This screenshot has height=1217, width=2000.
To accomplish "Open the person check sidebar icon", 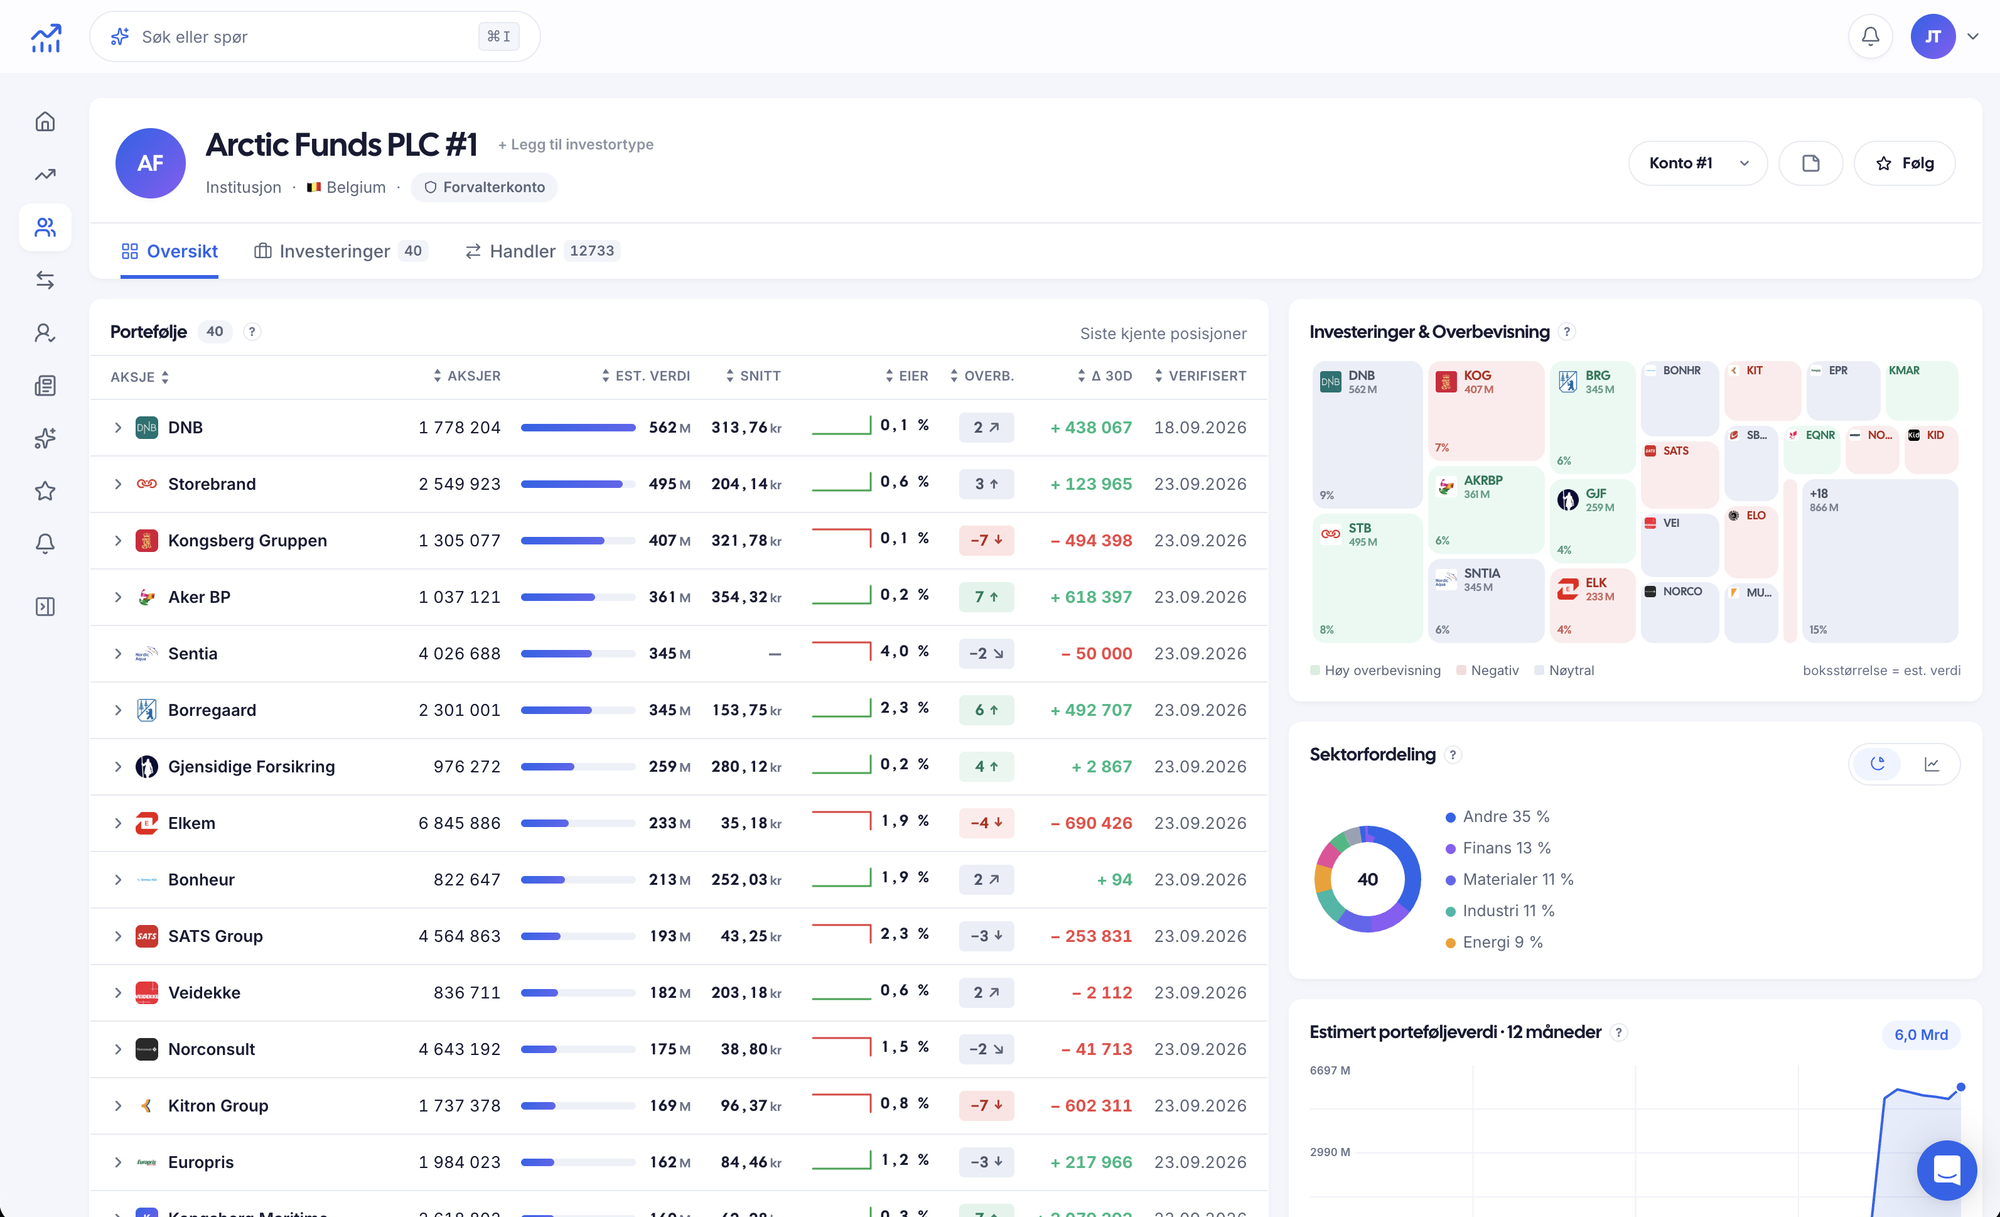I will point(45,333).
